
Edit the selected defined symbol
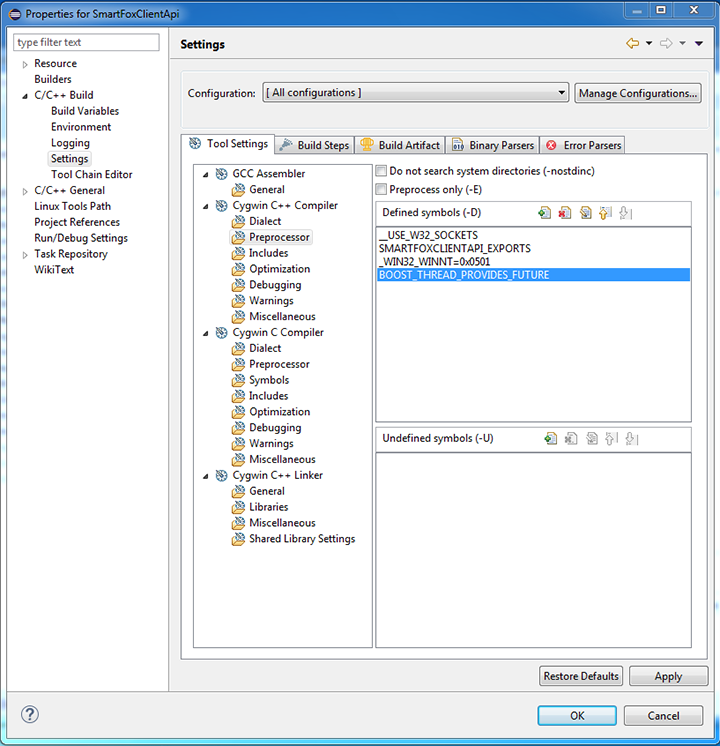pos(585,213)
